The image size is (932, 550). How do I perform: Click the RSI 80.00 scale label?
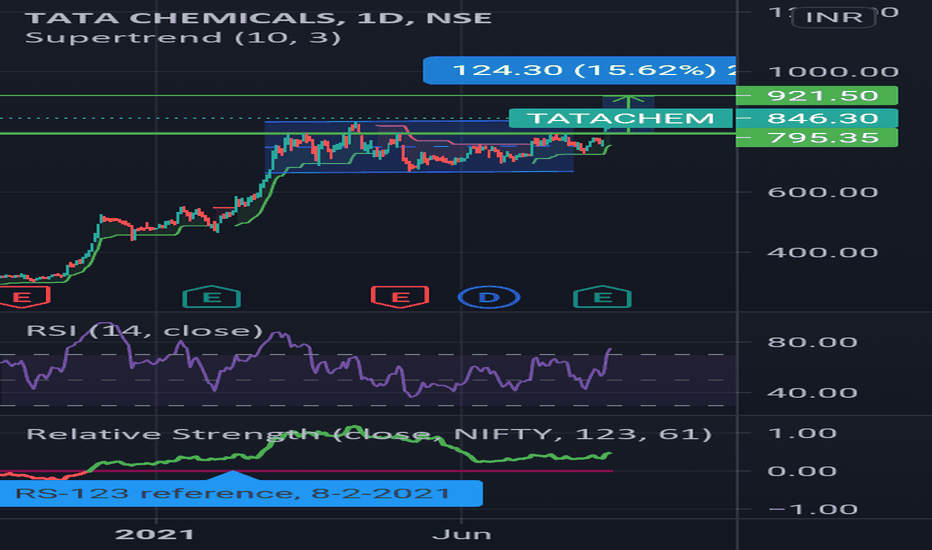(813, 342)
